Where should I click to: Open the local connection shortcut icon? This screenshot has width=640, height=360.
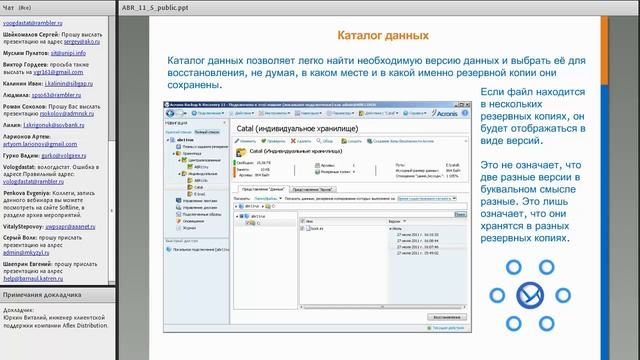coord(169,249)
